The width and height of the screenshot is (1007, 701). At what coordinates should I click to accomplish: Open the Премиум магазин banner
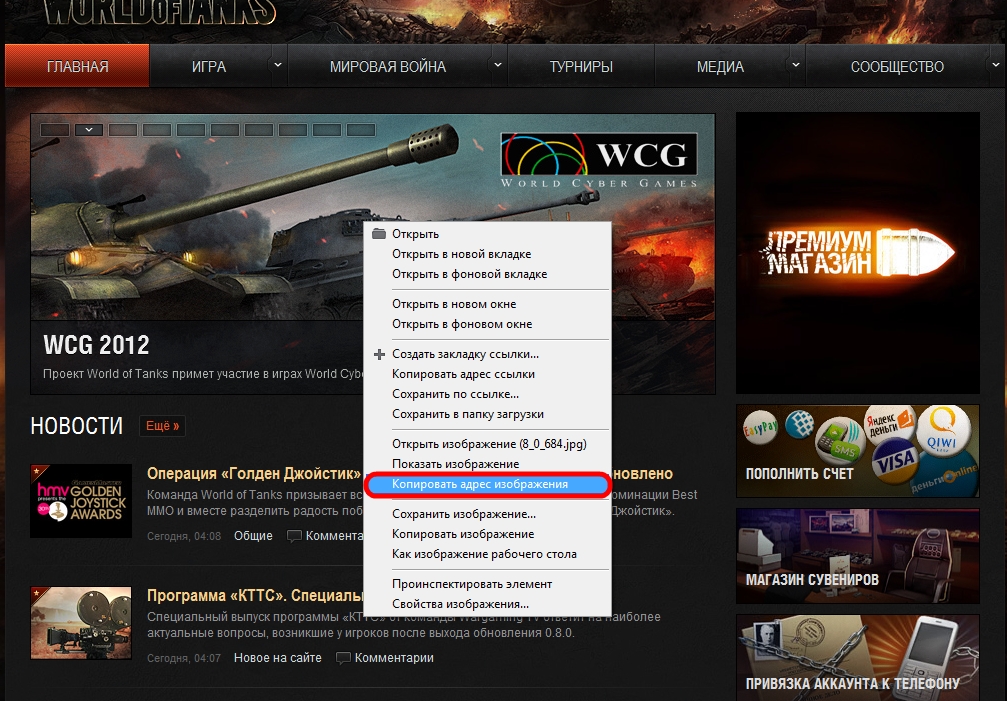click(857, 253)
